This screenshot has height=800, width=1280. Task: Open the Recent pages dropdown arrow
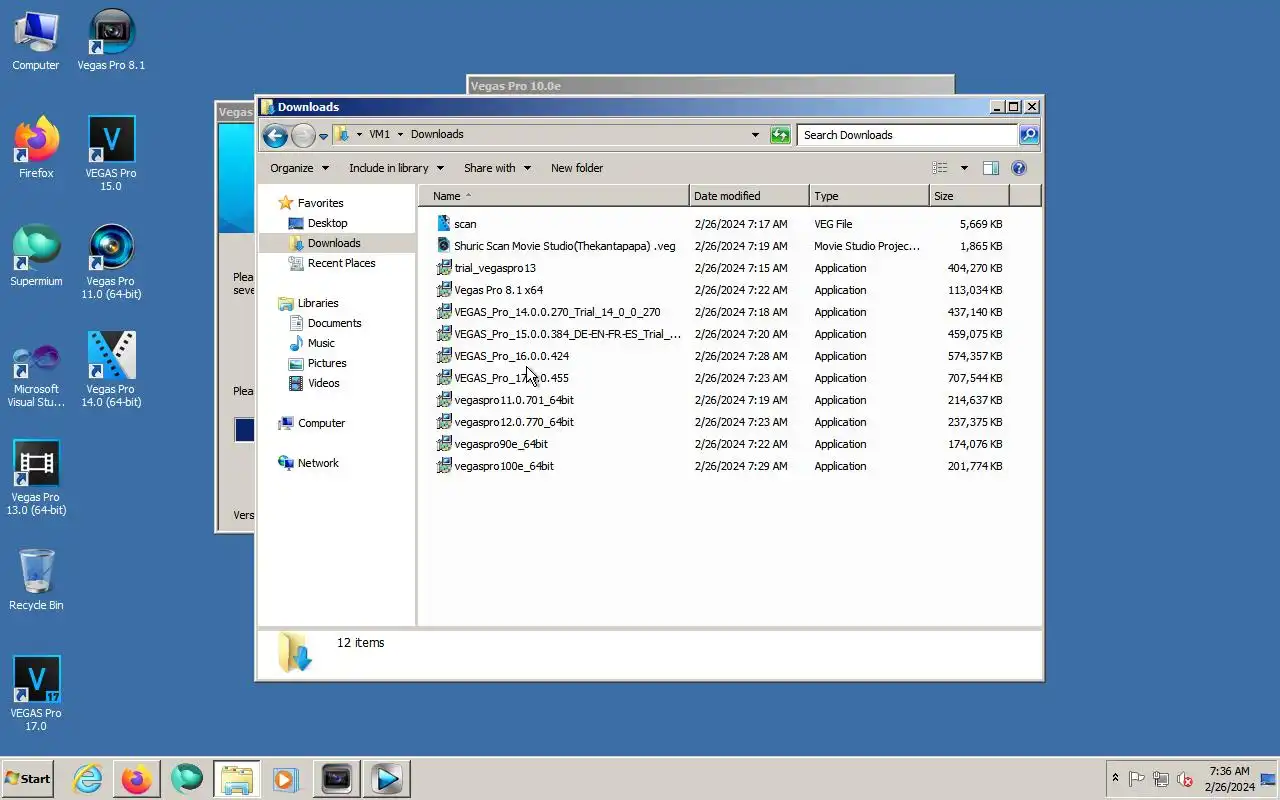click(x=323, y=136)
